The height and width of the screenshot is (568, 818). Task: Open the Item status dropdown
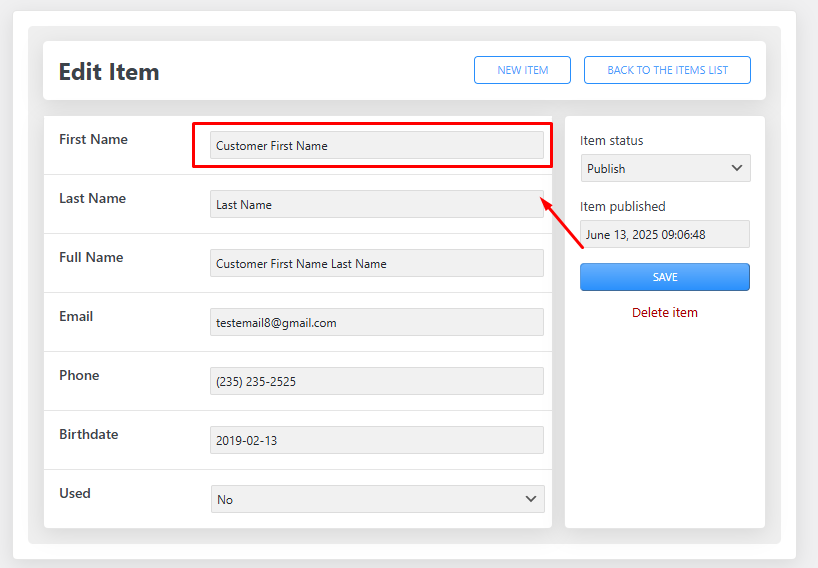click(x=665, y=168)
